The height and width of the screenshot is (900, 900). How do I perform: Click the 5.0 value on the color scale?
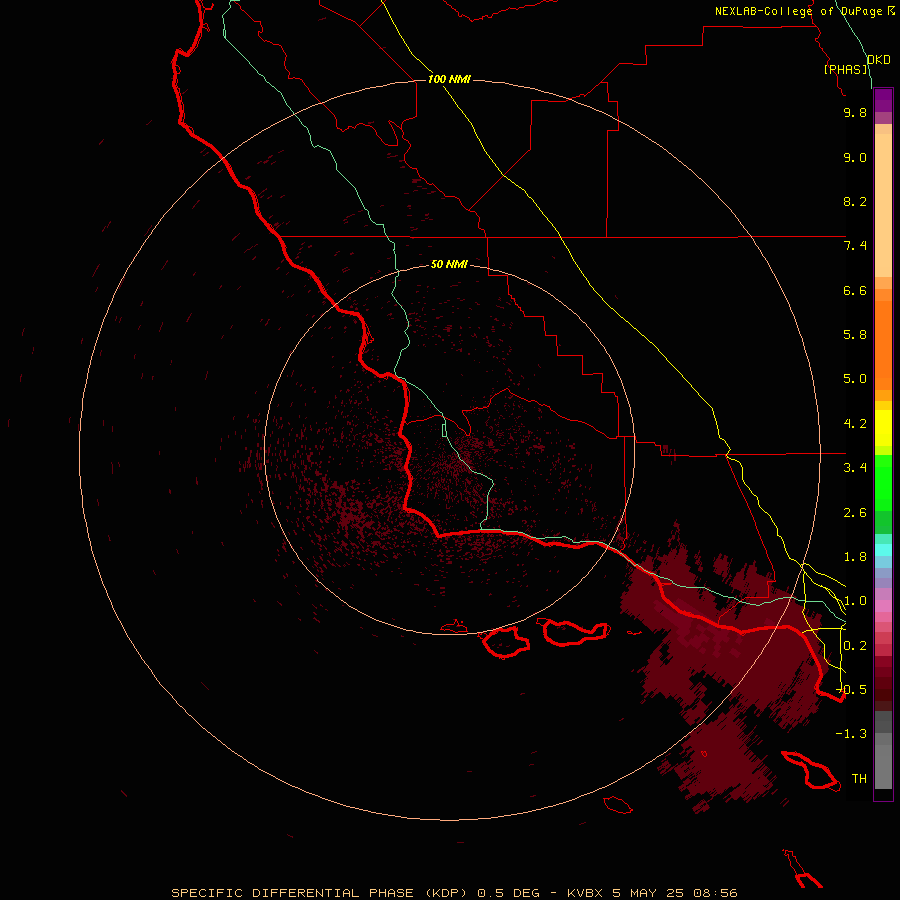pos(855,379)
